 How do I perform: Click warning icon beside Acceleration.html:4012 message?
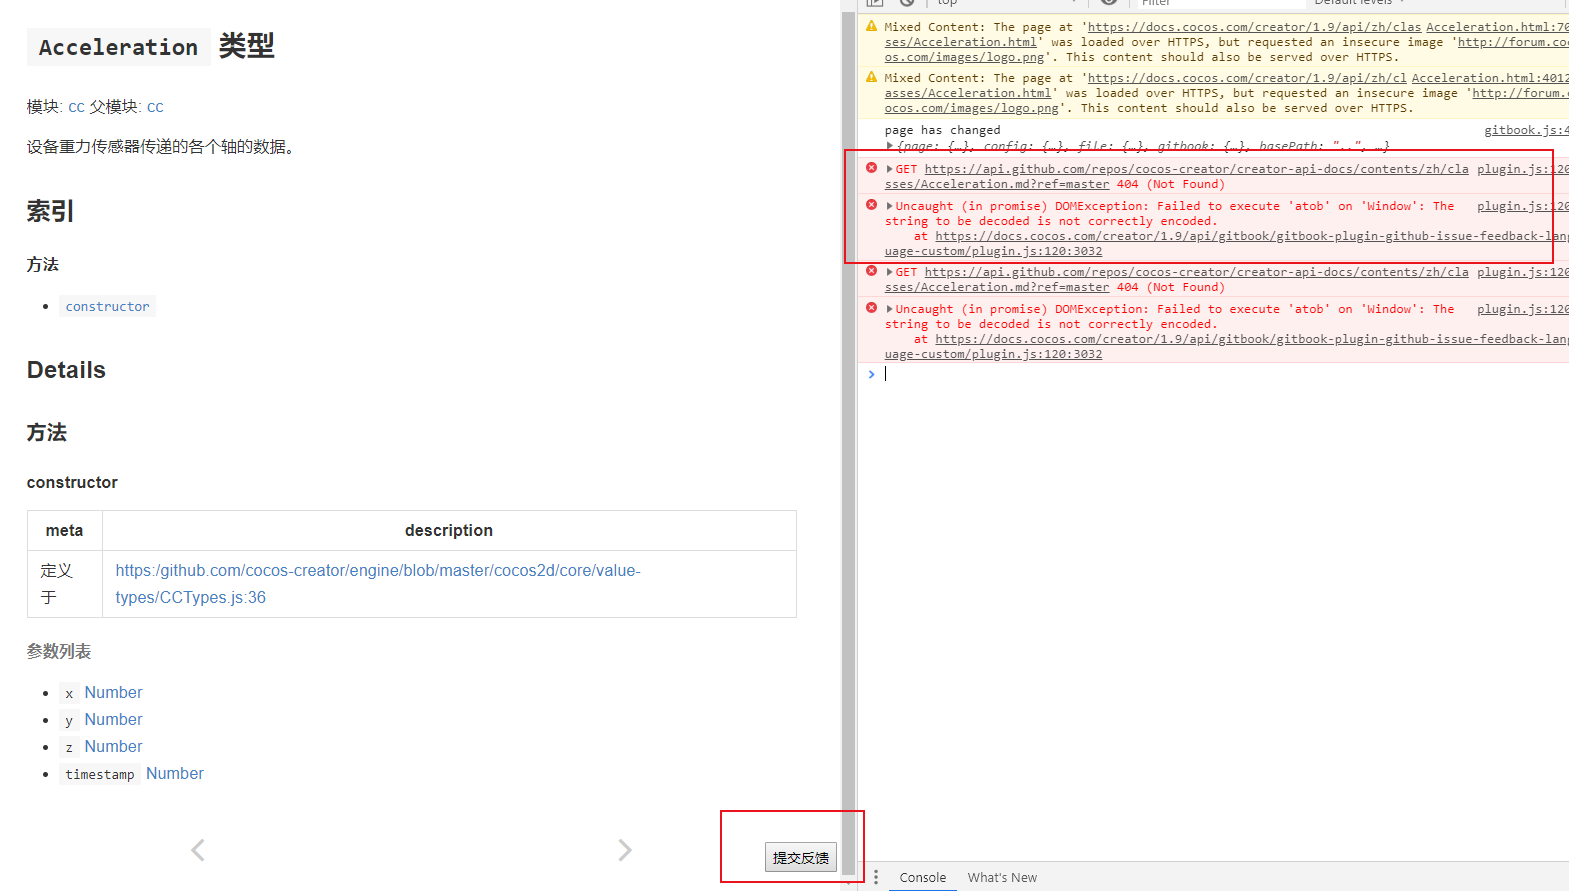[871, 77]
